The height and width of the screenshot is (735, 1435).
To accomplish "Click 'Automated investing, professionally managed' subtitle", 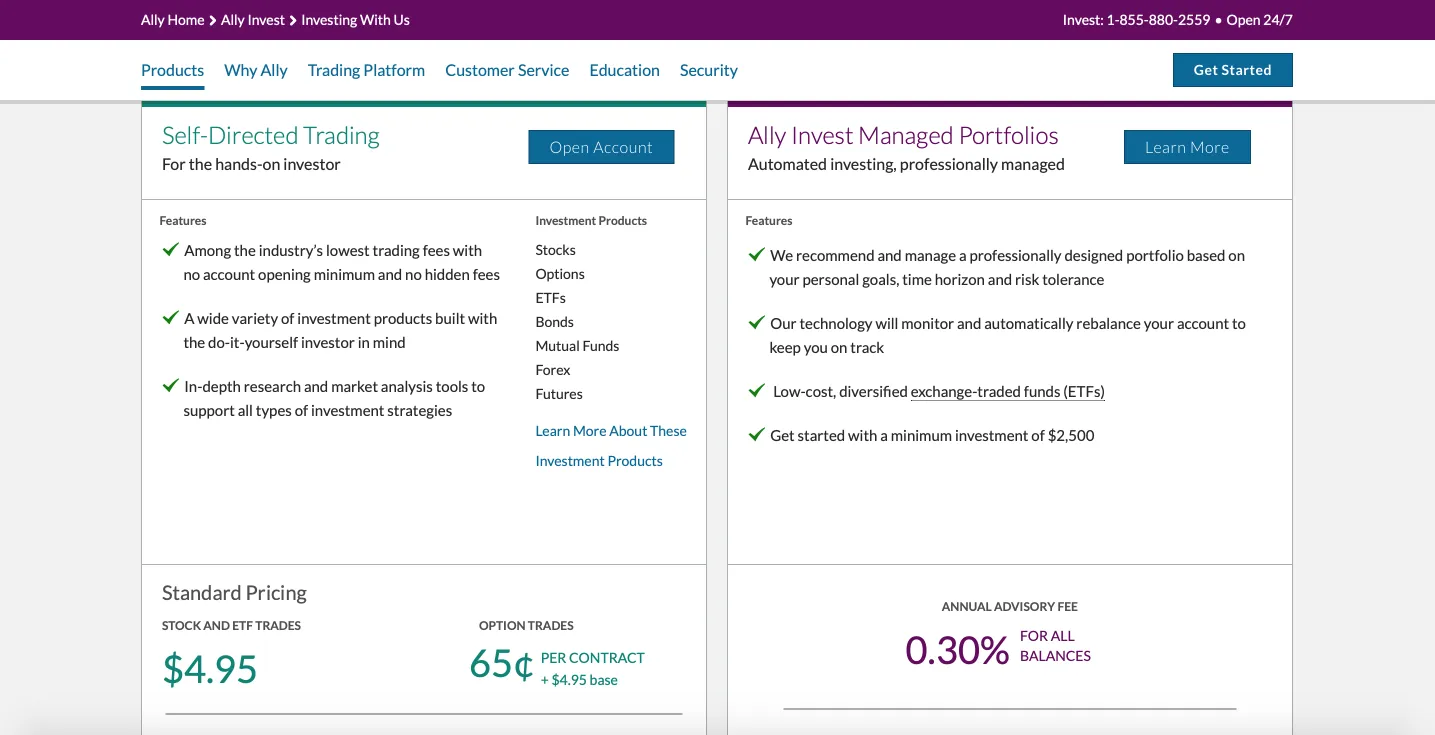I will pyautogui.click(x=906, y=164).
